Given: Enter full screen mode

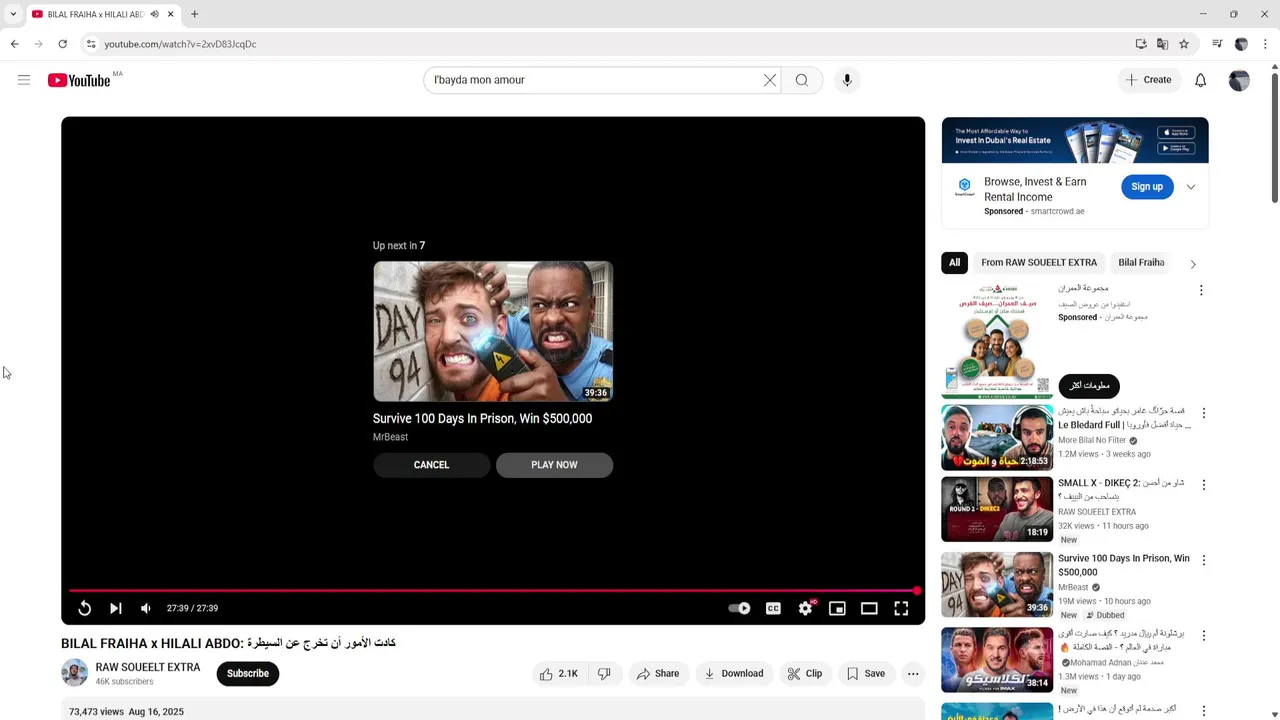Looking at the screenshot, I should point(901,608).
